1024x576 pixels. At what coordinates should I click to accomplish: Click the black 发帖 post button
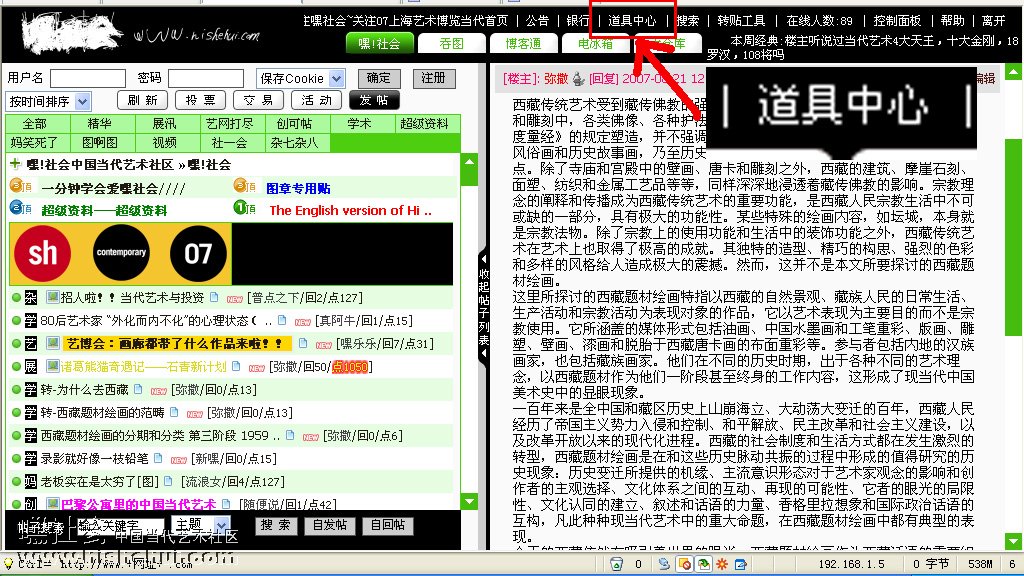point(374,100)
